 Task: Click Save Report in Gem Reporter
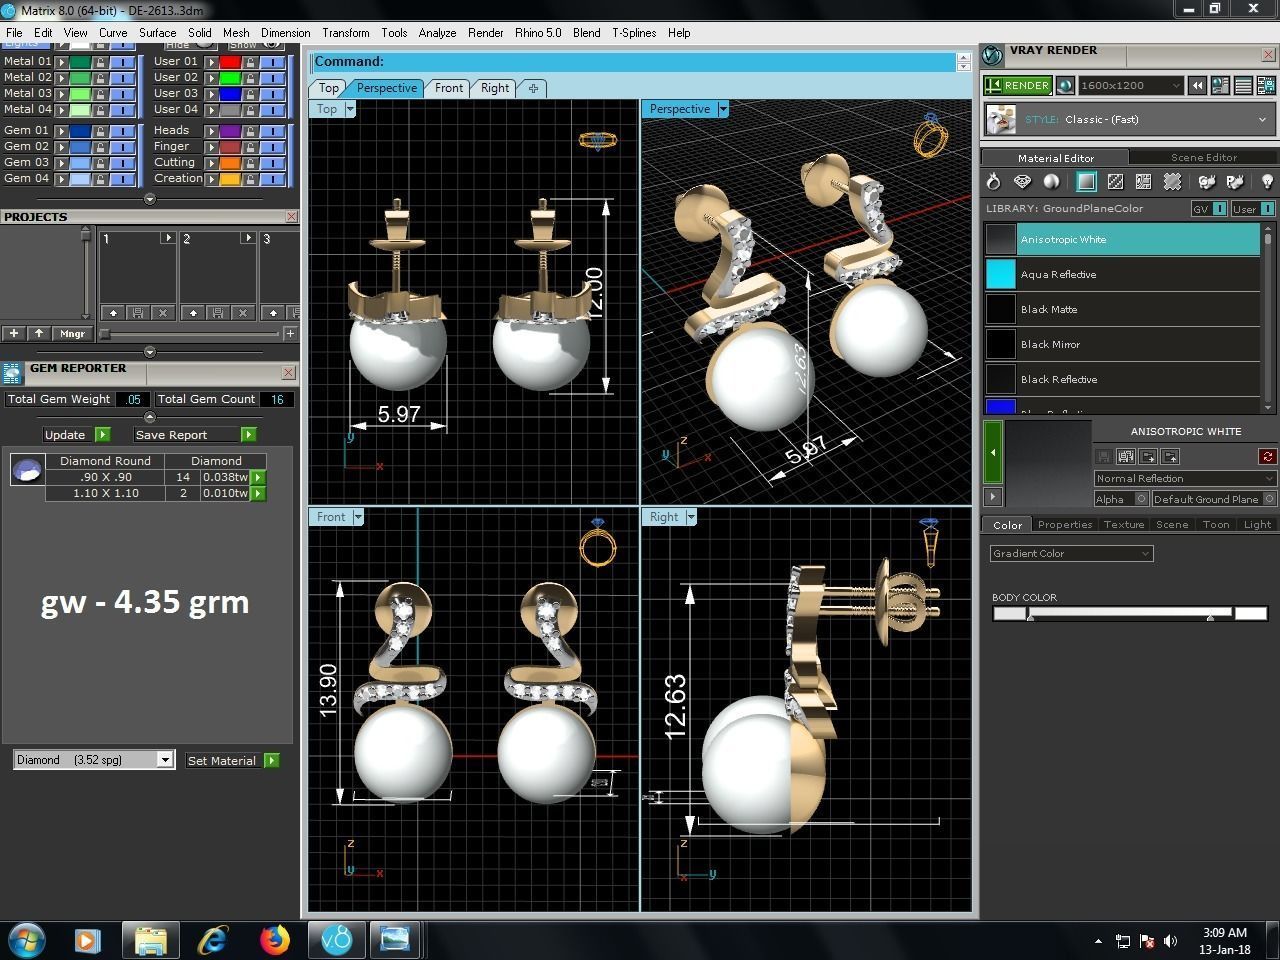click(194, 435)
